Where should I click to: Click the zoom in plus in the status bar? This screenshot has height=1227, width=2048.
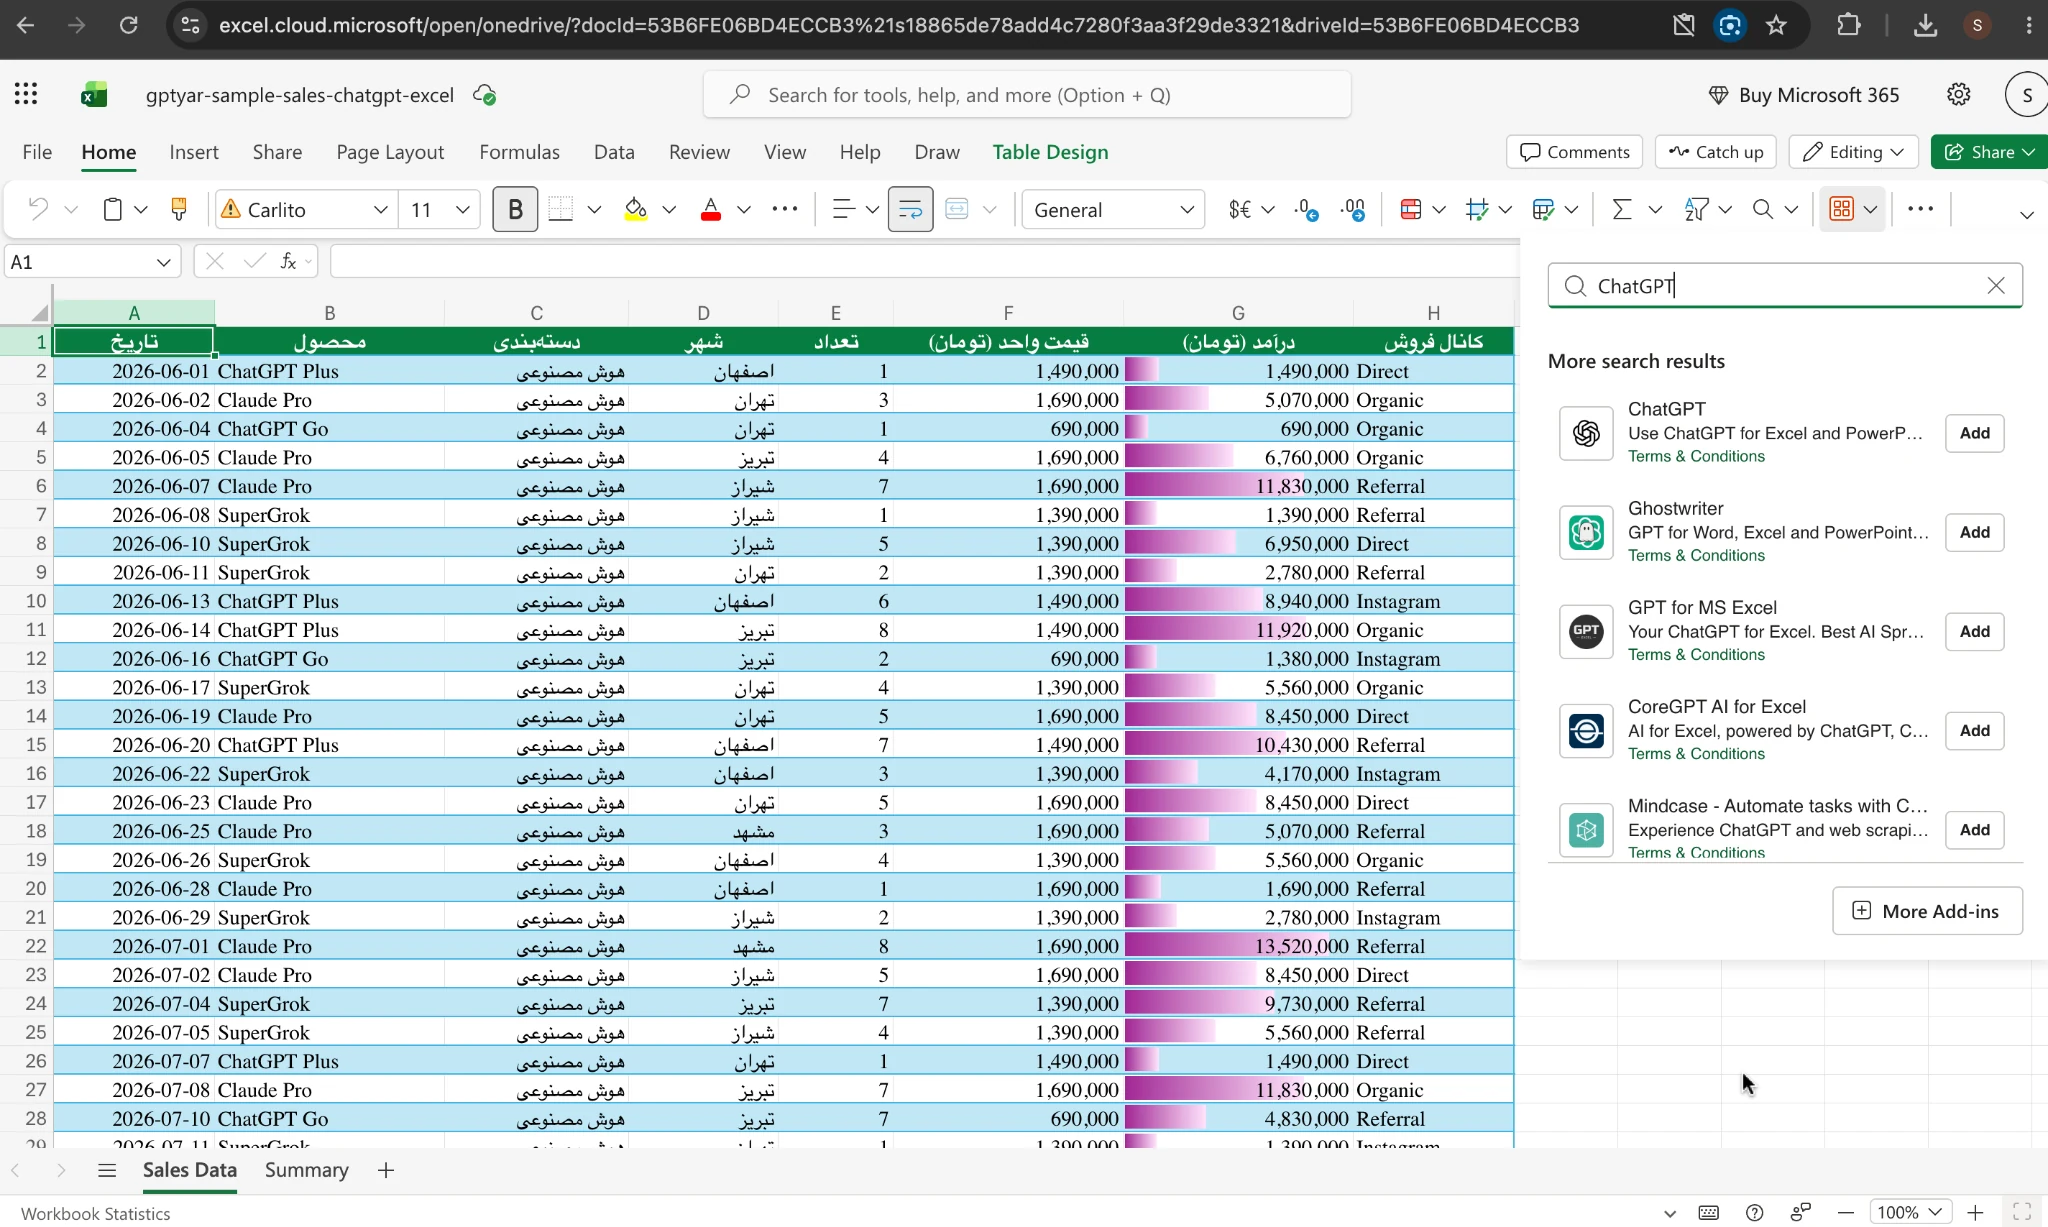pos(1975,1213)
